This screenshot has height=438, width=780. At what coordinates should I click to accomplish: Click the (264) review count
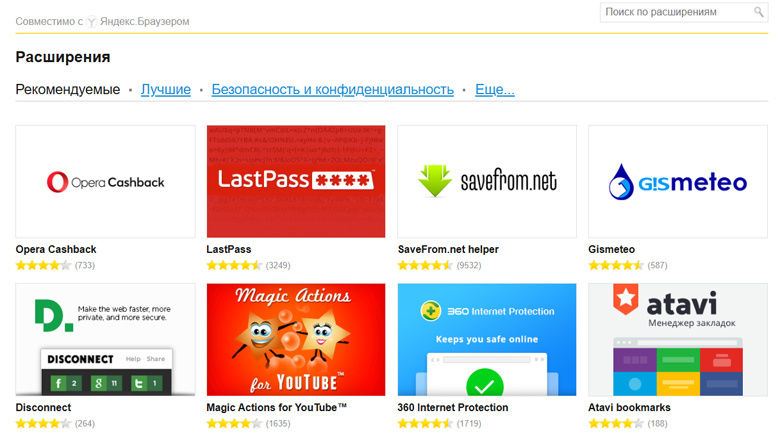point(85,424)
